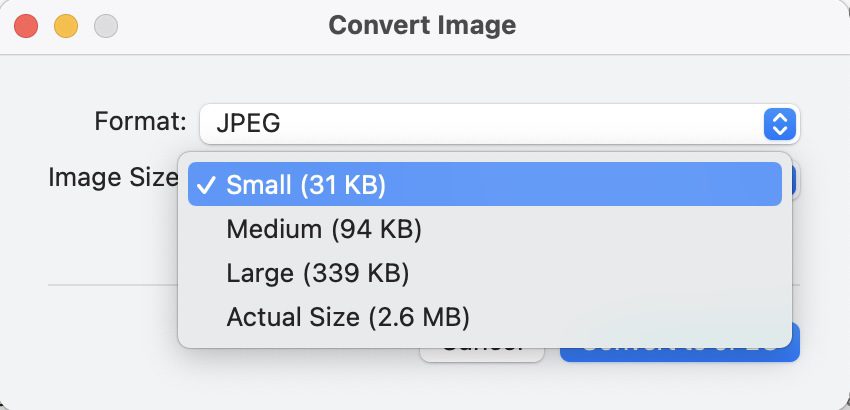Select Actual Size (2.6 MB)
850x410 pixels.
point(348,318)
